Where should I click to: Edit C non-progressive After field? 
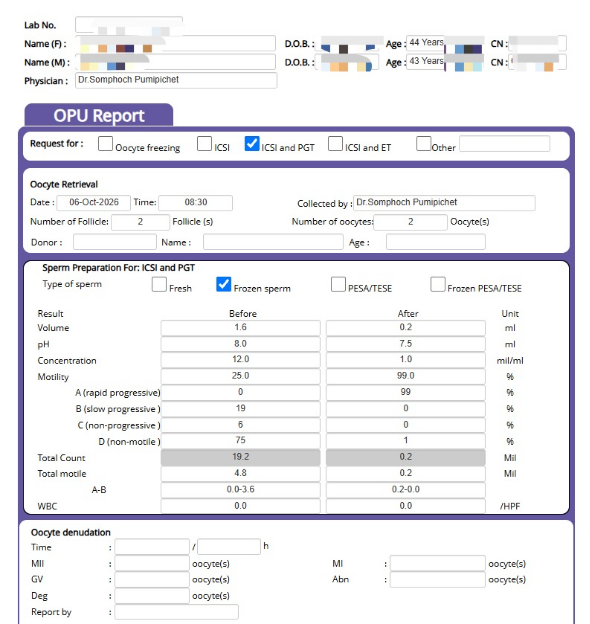point(406,425)
